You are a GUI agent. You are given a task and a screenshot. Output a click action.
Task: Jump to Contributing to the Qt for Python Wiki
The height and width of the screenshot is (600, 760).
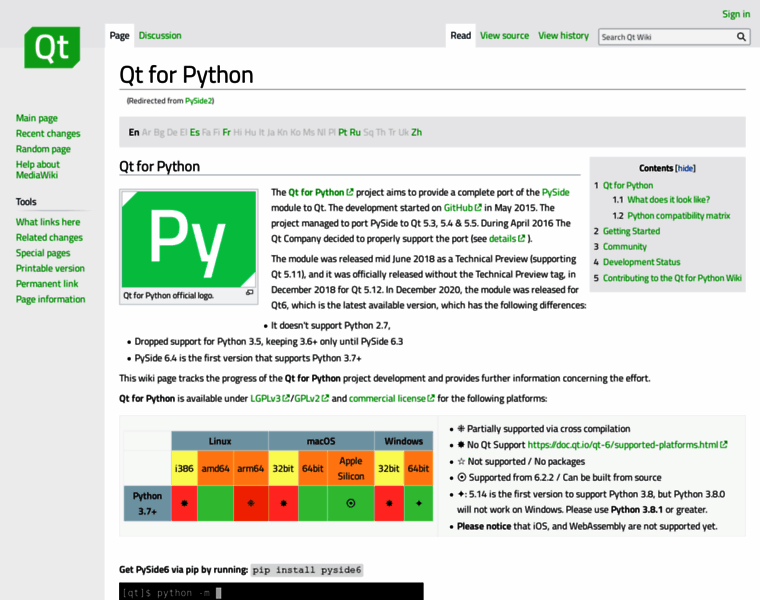[672, 278]
